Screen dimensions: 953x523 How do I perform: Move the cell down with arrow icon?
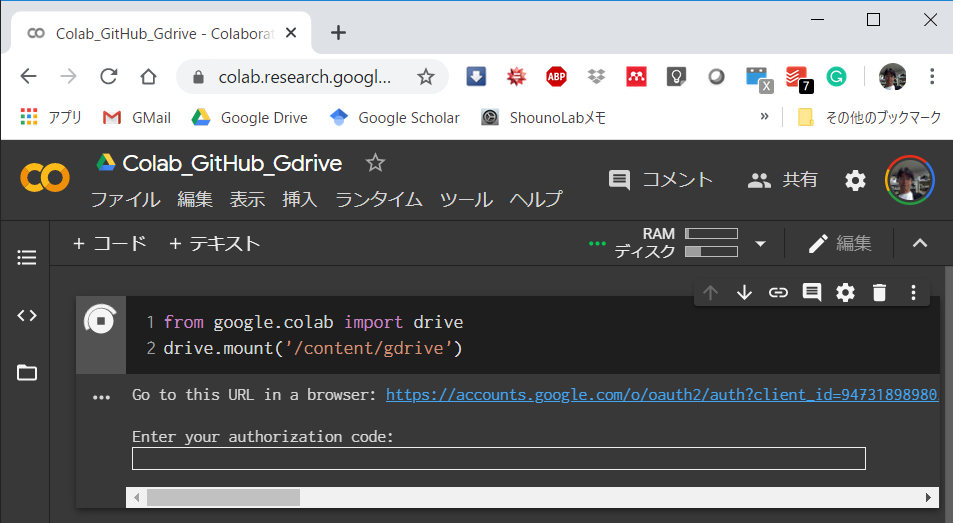(744, 293)
